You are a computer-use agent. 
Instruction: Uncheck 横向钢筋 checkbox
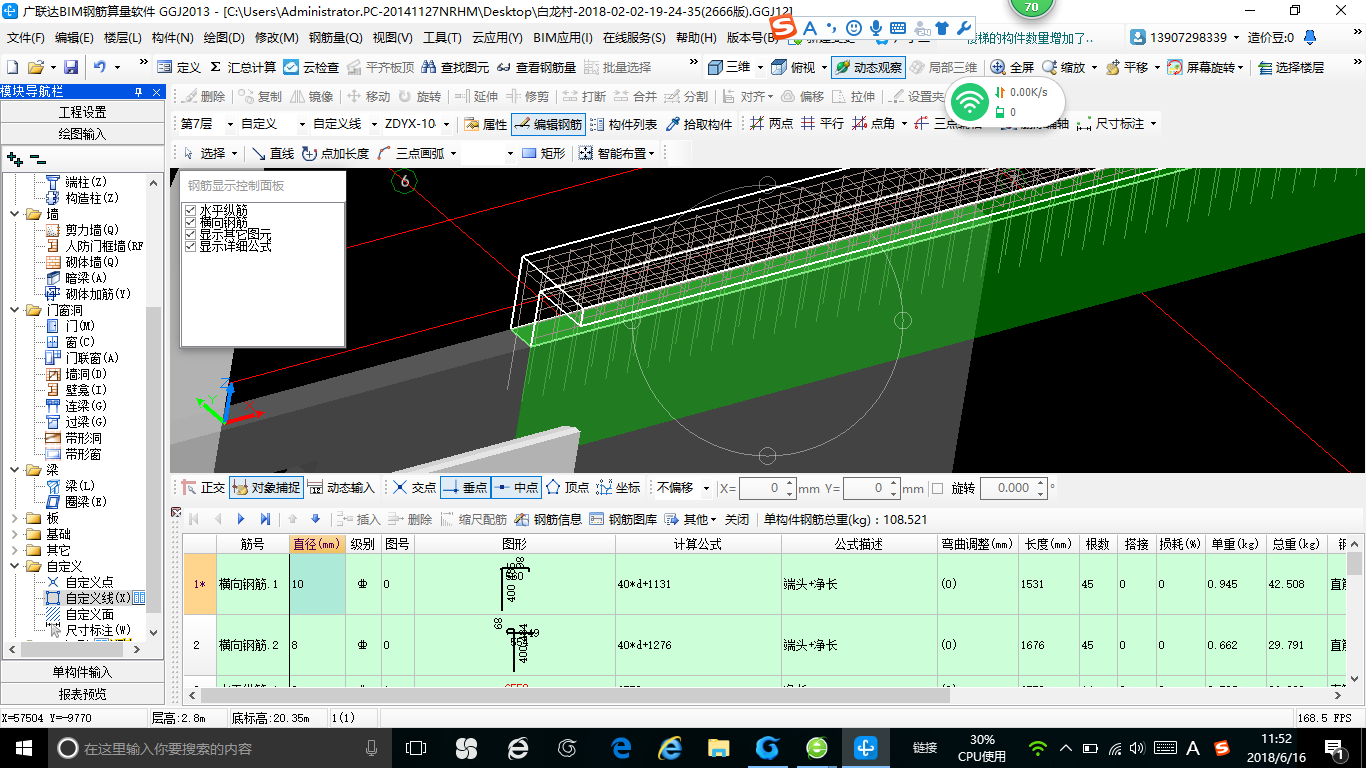click(191, 222)
